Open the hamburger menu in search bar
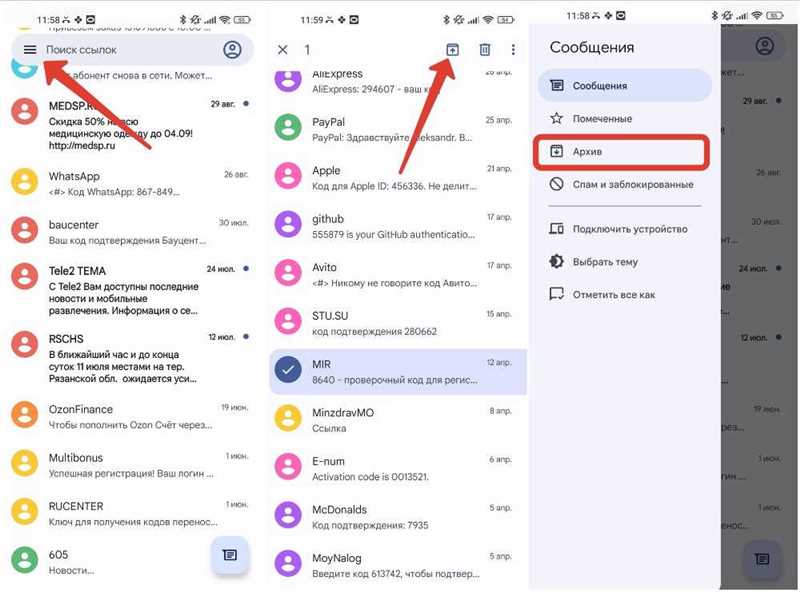Viewport: 800px width, 592px height. pyautogui.click(x=30, y=50)
